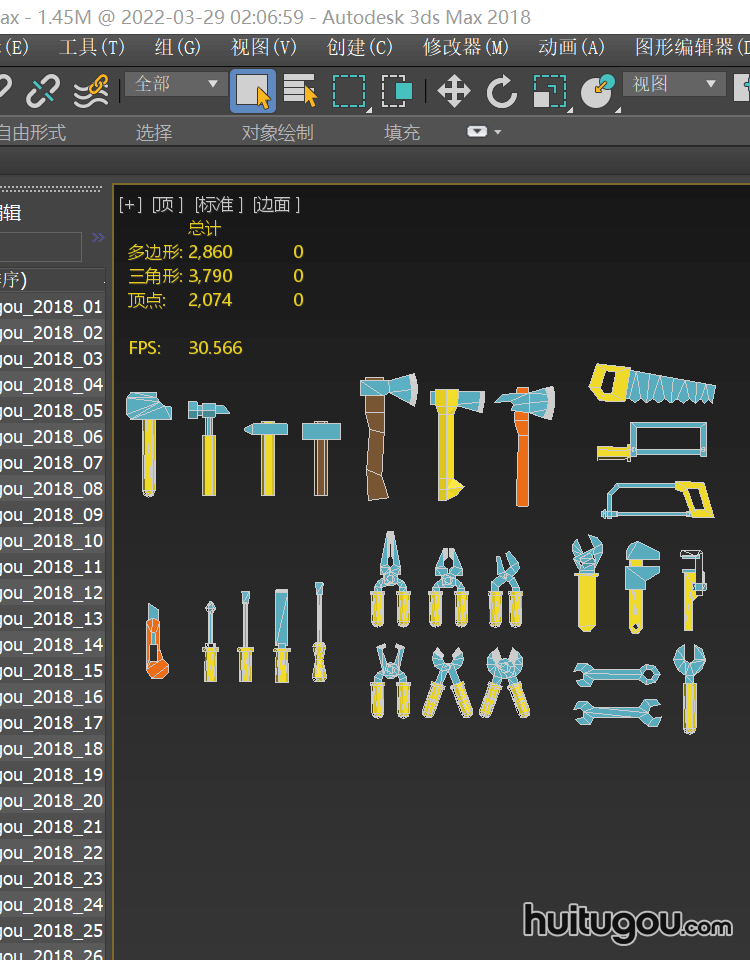Click the scene explorer search field
750x960 pixels.
(40, 247)
